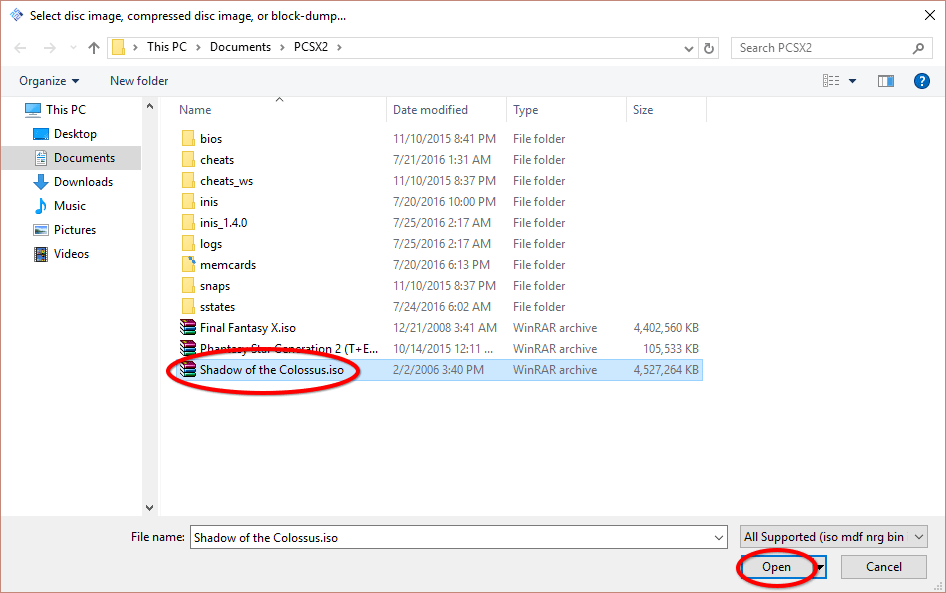Screen dimensions: 946x593
Task: Open the Help question mark icon
Action: (921, 81)
